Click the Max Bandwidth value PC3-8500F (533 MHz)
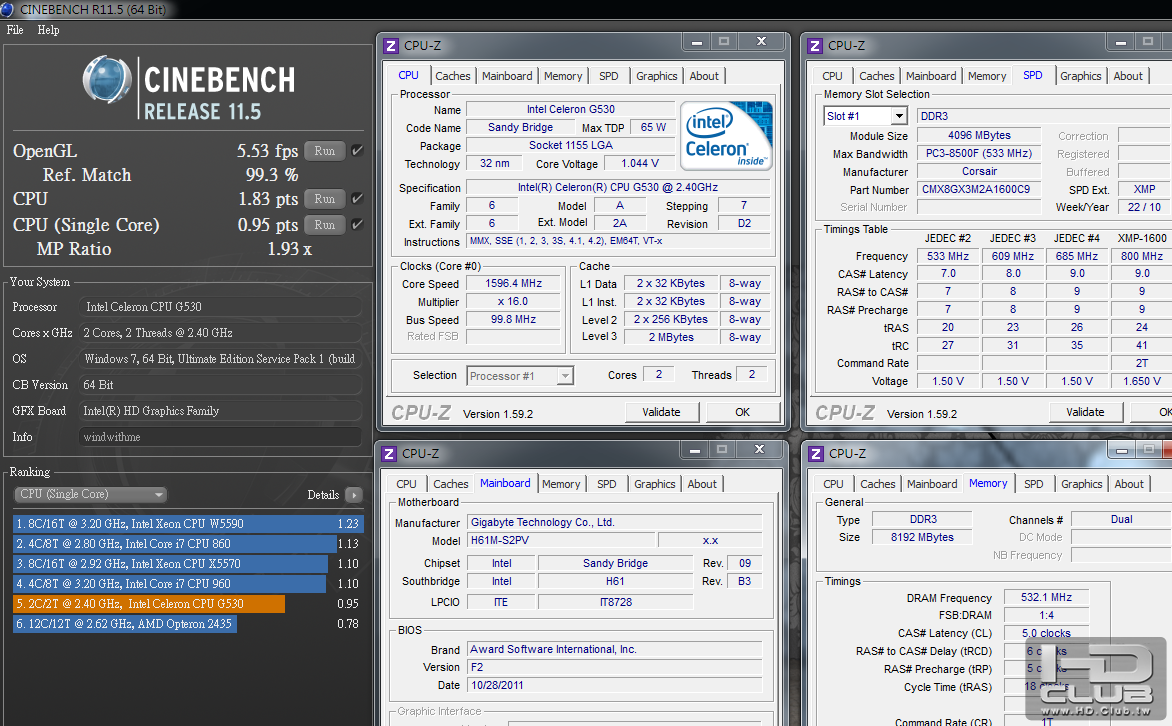 coord(978,153)
